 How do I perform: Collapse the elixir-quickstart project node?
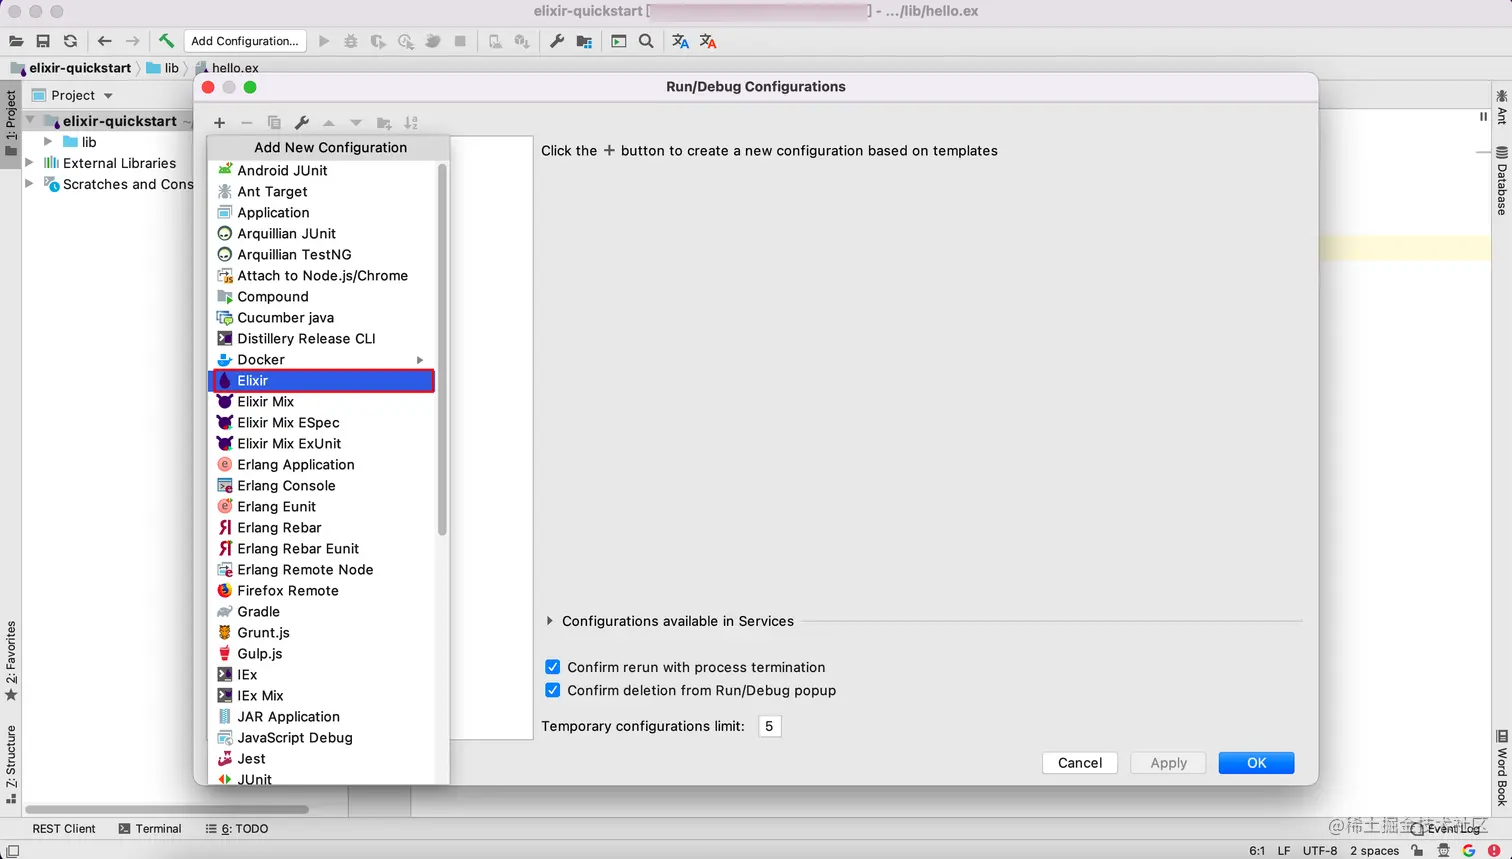point(29,121)
